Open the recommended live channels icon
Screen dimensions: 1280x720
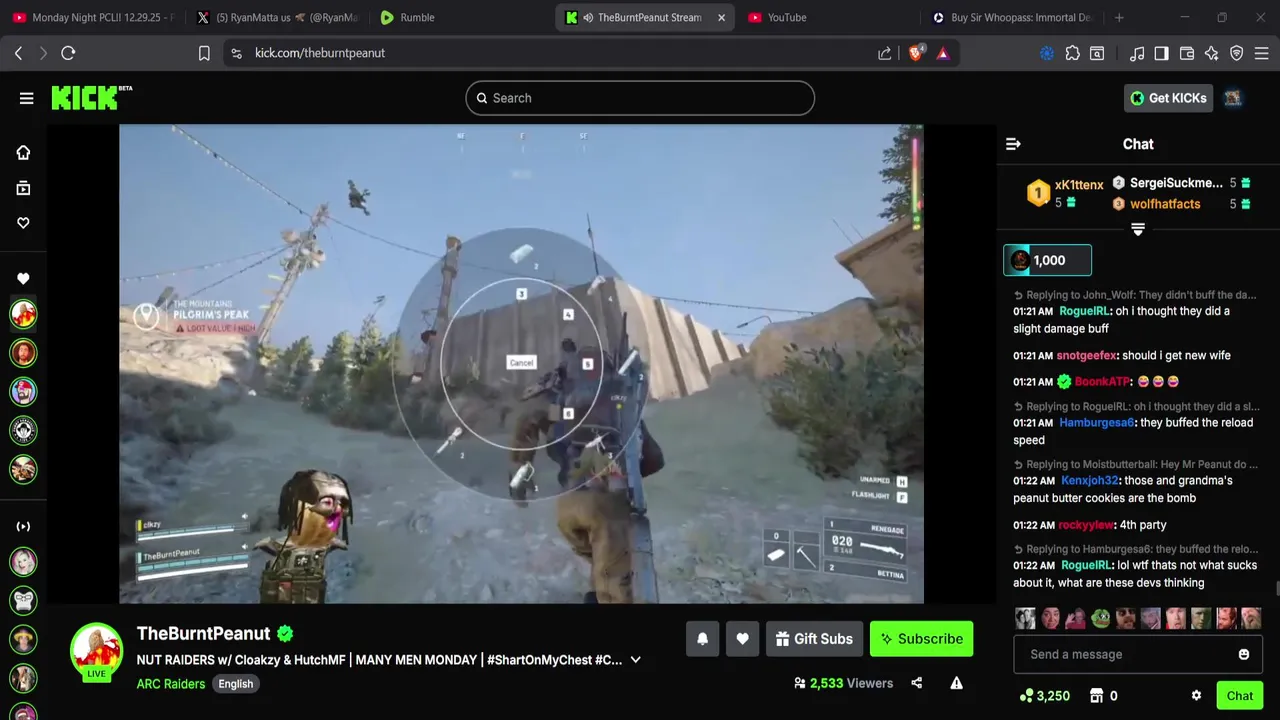pyautogui.click(x=23, y=526)
